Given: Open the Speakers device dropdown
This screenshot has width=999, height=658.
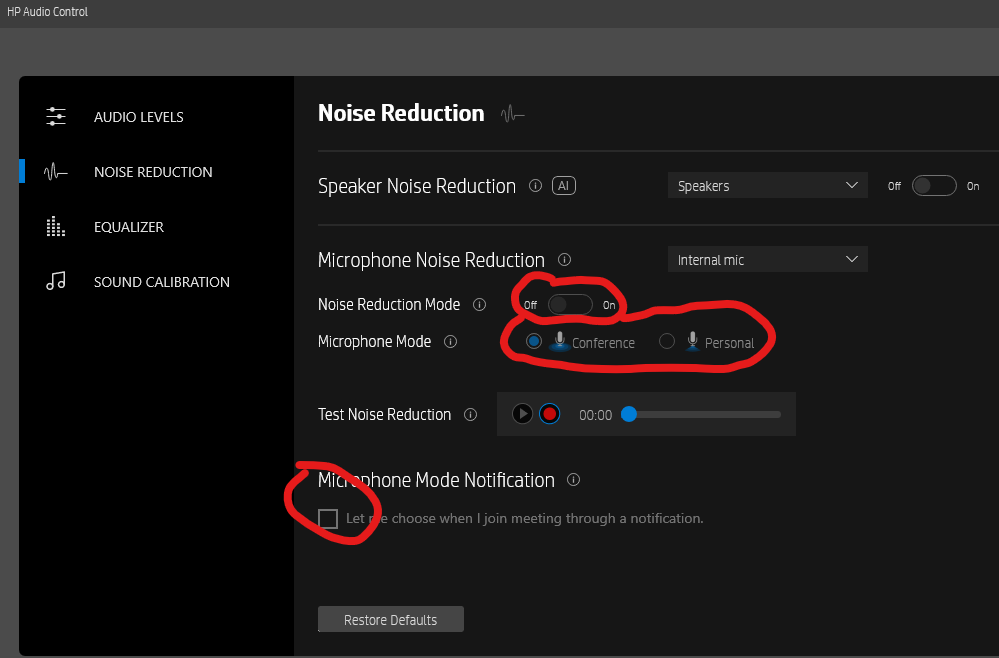Looking at the screenshot, I should point(767,186).
